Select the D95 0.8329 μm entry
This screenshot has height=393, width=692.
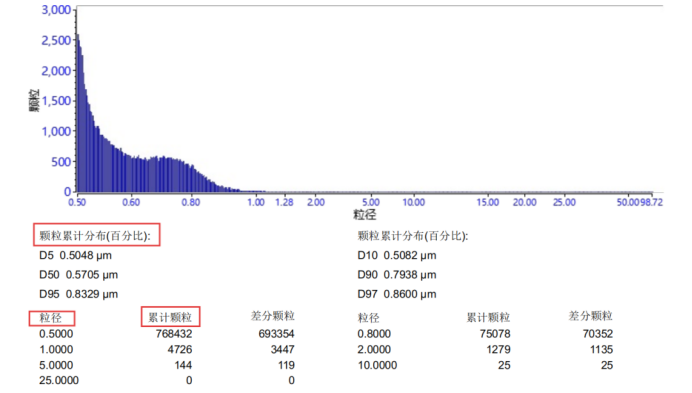coord(79,294)
